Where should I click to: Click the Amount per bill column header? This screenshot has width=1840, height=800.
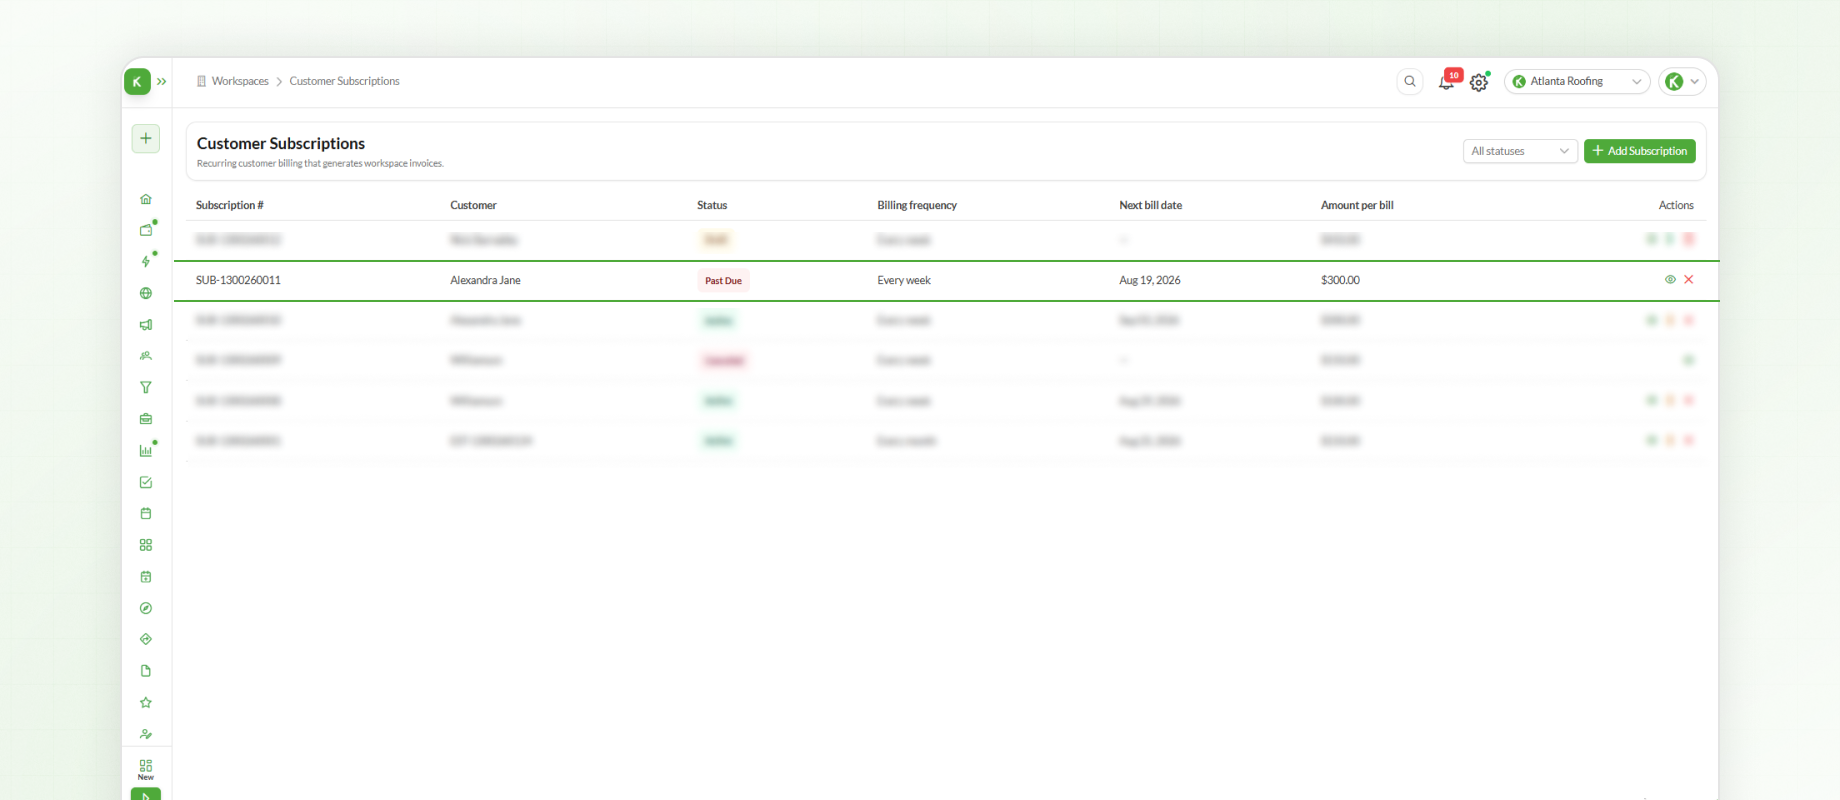tap(1357, 205)
